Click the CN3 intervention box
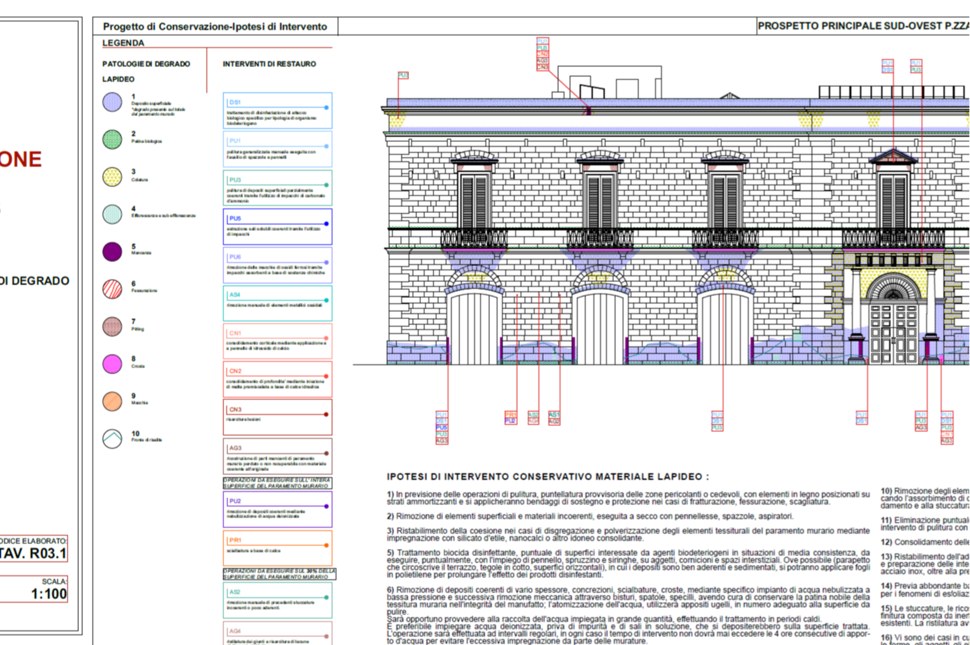This screenshot has height=645, width=970. [277, 417]
